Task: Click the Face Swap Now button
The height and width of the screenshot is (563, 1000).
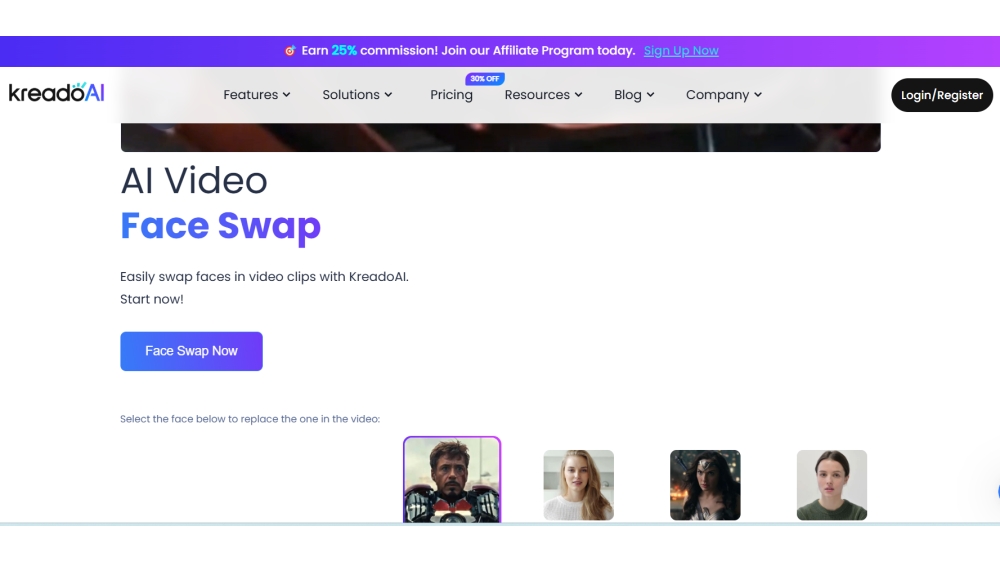Action: 191,351
